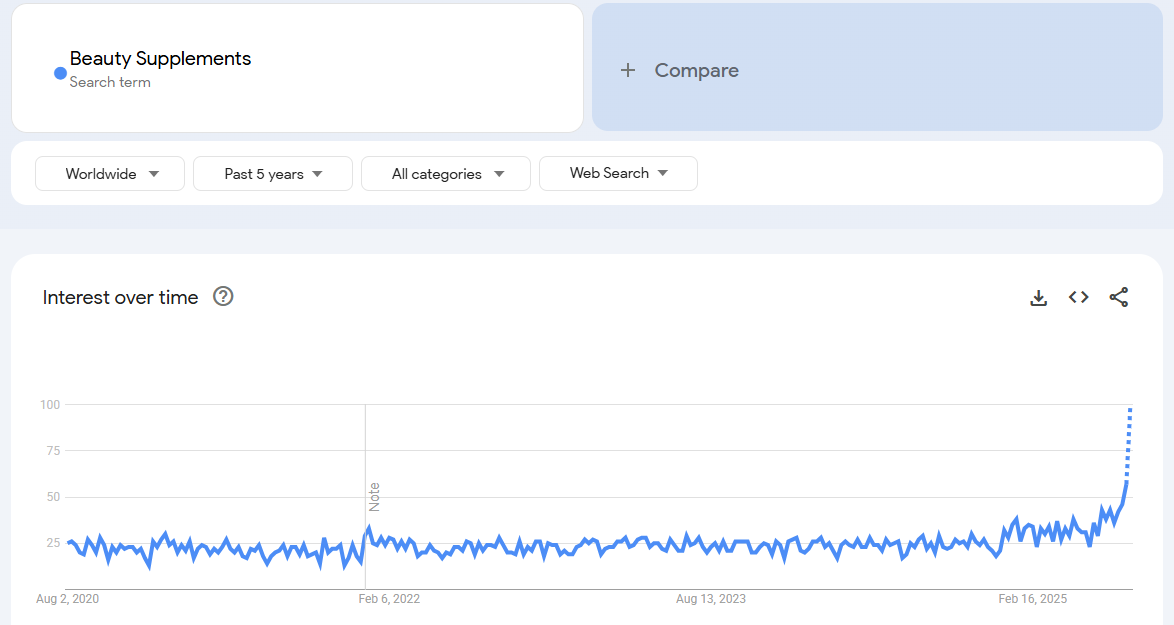Click the Feb 6, 2022 axis label
Viewport: 1174px width, 625px height.
point(389,599)
